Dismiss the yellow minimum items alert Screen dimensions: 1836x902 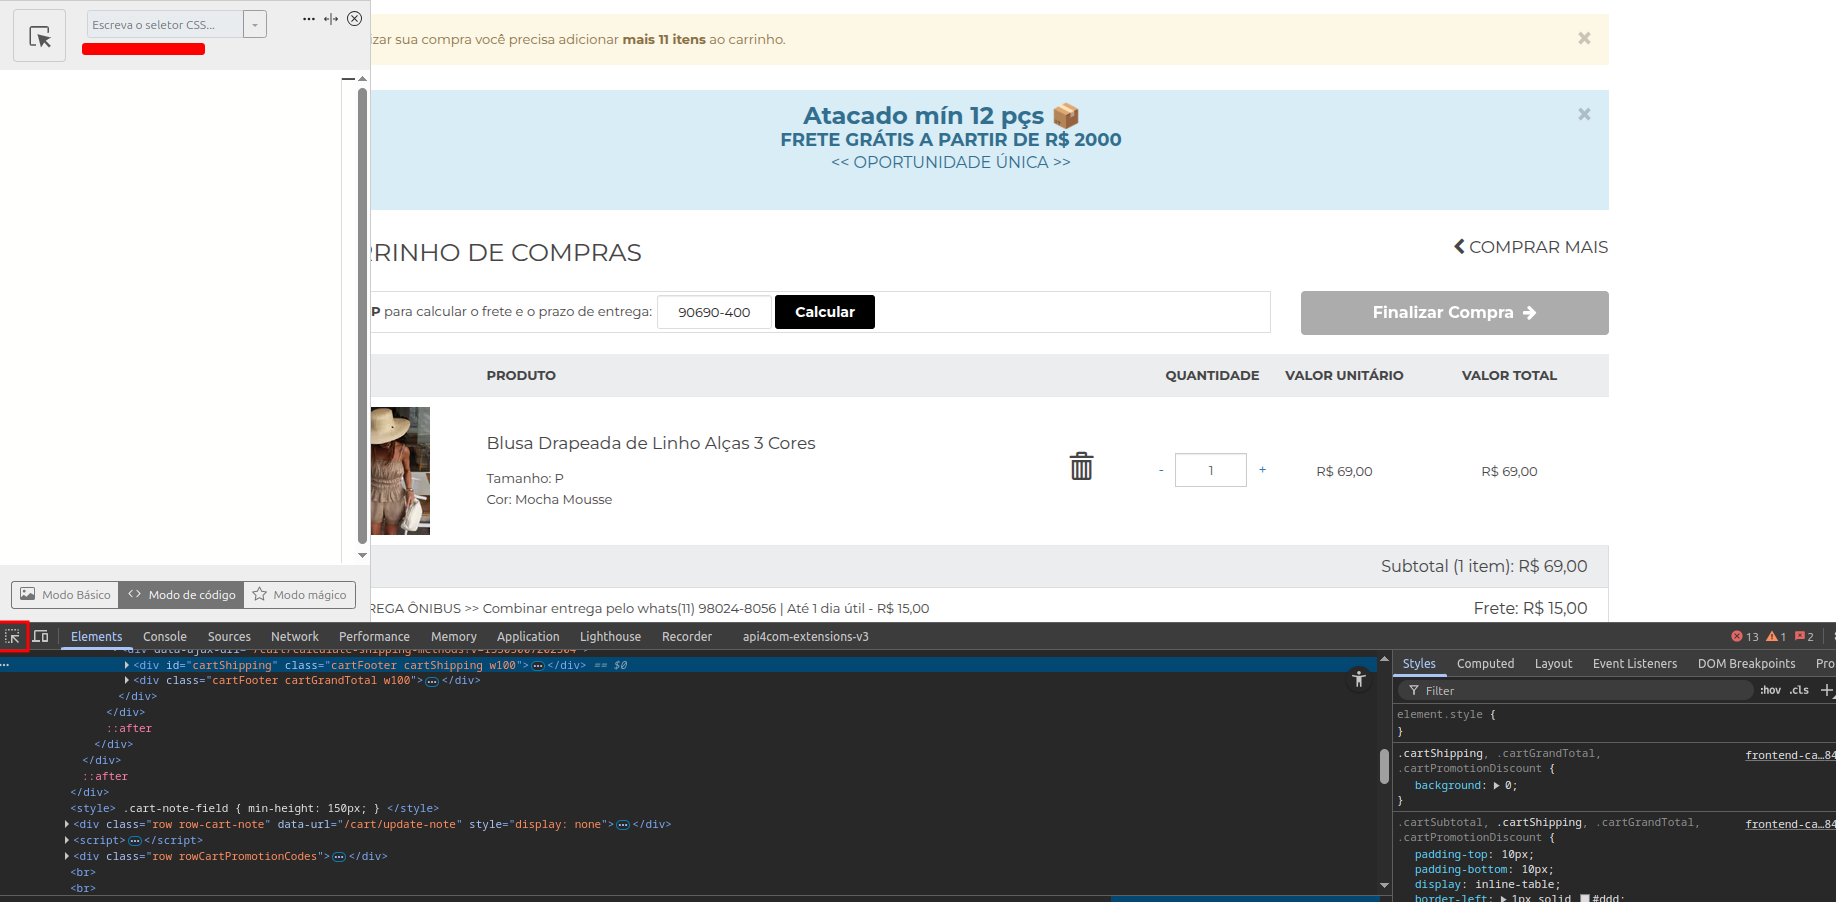pyautogui.click(x=1584, y=38)
